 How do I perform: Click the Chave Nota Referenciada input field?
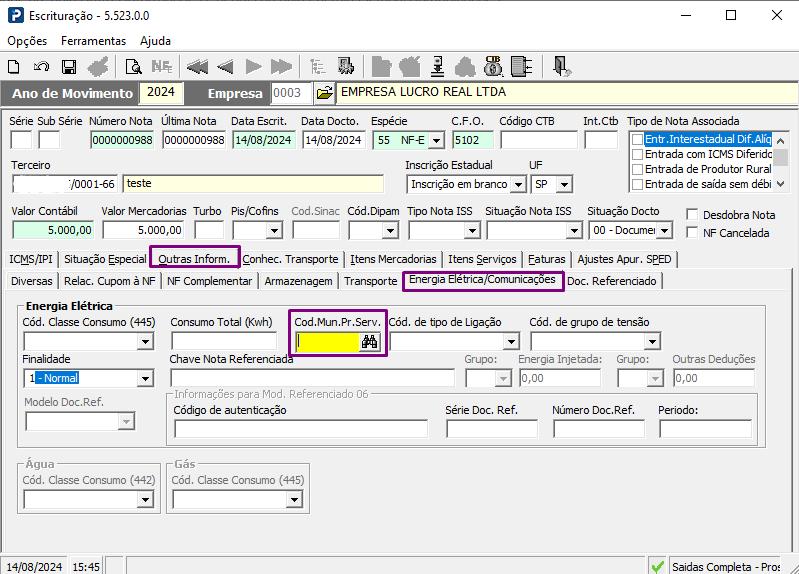tap(312, 378)
